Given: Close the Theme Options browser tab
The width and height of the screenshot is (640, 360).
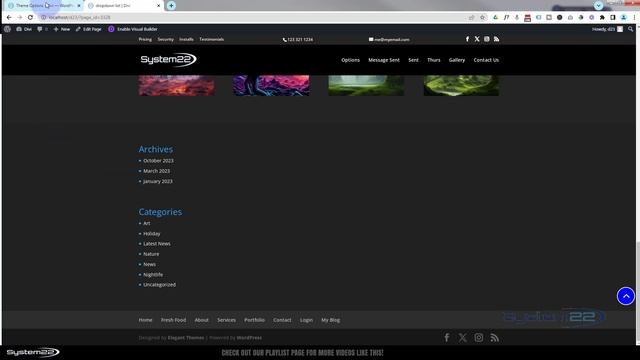Looking at the screenshot, I should pos(79,6).
